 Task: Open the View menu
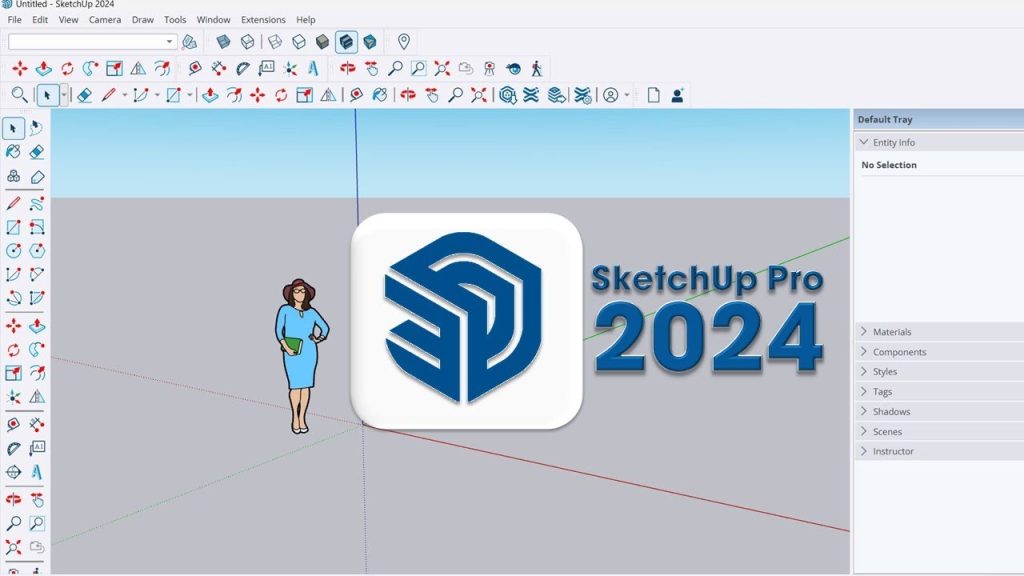[69, 20]
